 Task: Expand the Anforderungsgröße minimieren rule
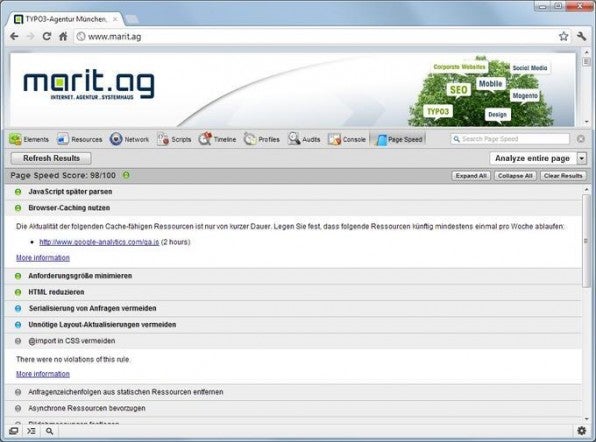coord(293,276)
